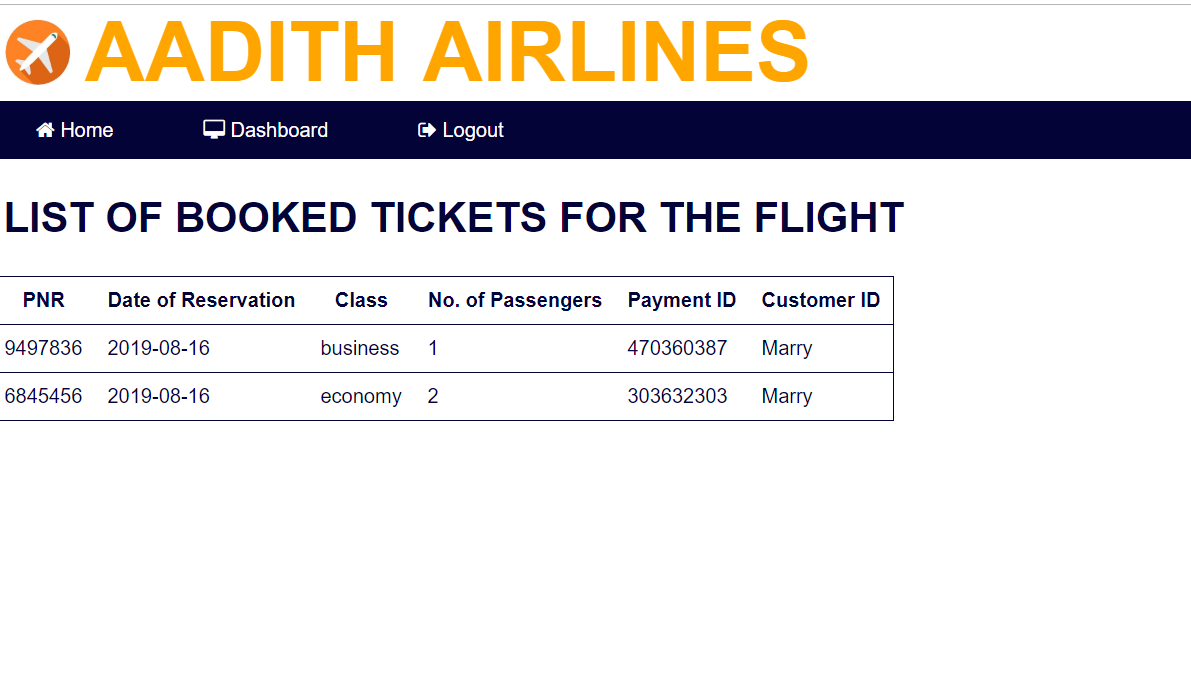Select PNR 6845456 in the table
1191x695 pixels.
(x=43, y=396)
